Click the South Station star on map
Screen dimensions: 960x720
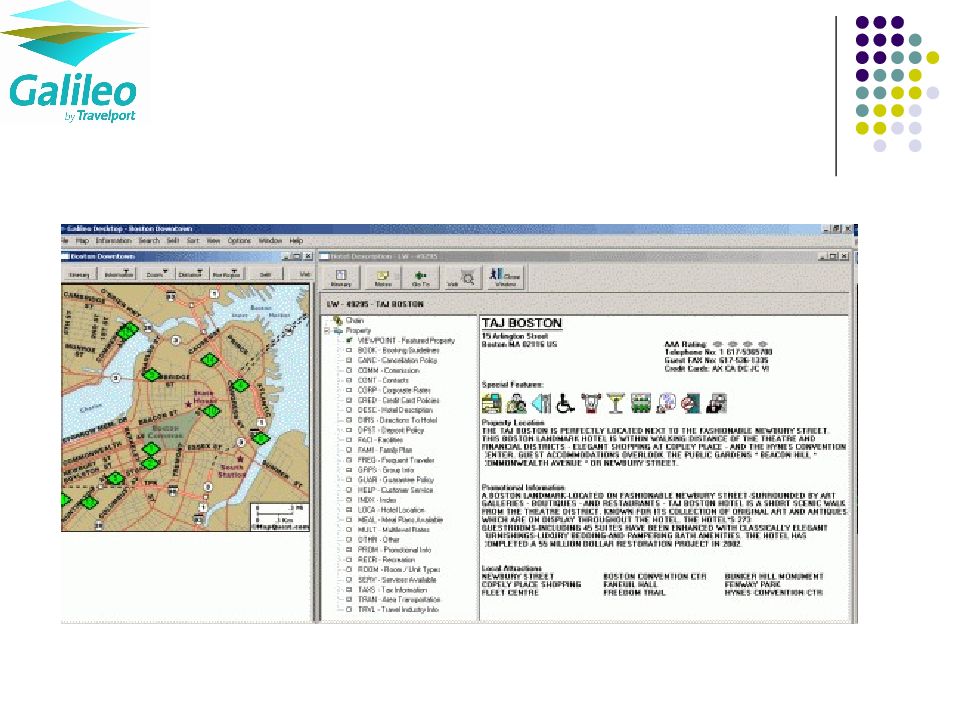click(x=241, y=459)
